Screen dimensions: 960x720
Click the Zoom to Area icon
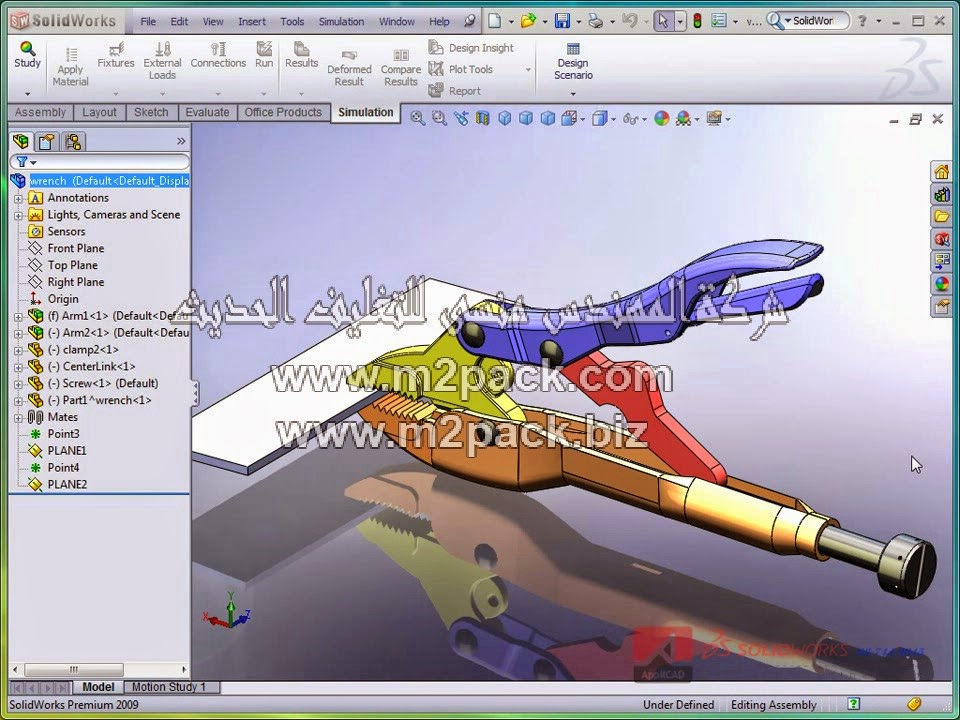pos(439,118)
